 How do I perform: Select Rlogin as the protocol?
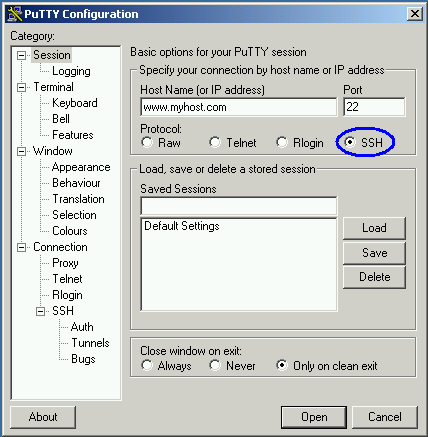[x=282, y=142]
